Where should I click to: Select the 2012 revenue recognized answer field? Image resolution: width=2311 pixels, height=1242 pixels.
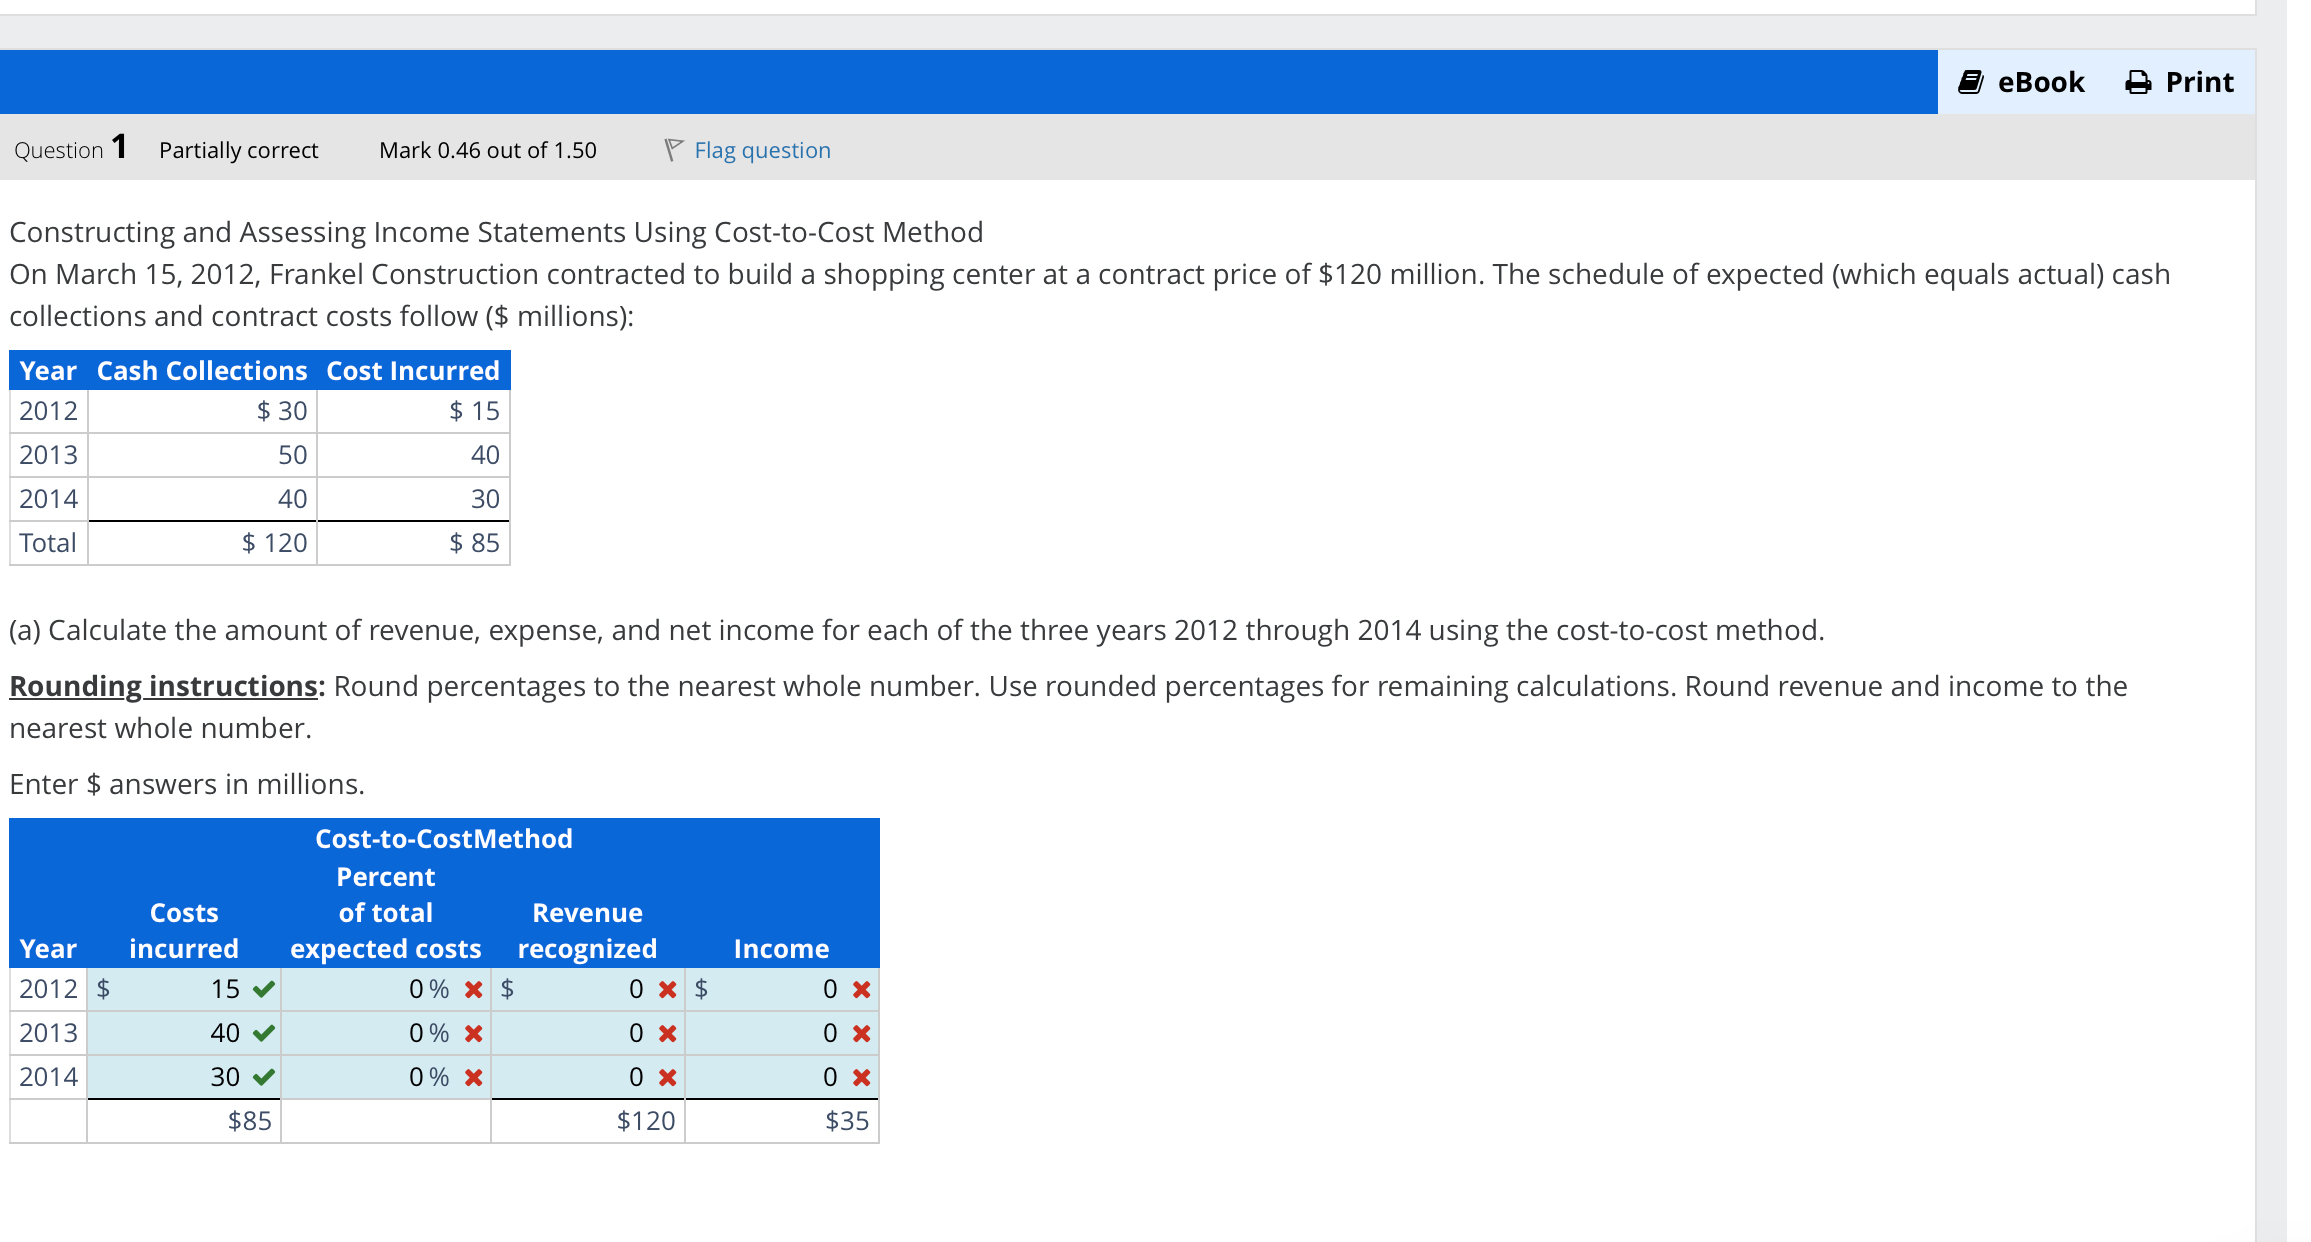click(590, 990)
